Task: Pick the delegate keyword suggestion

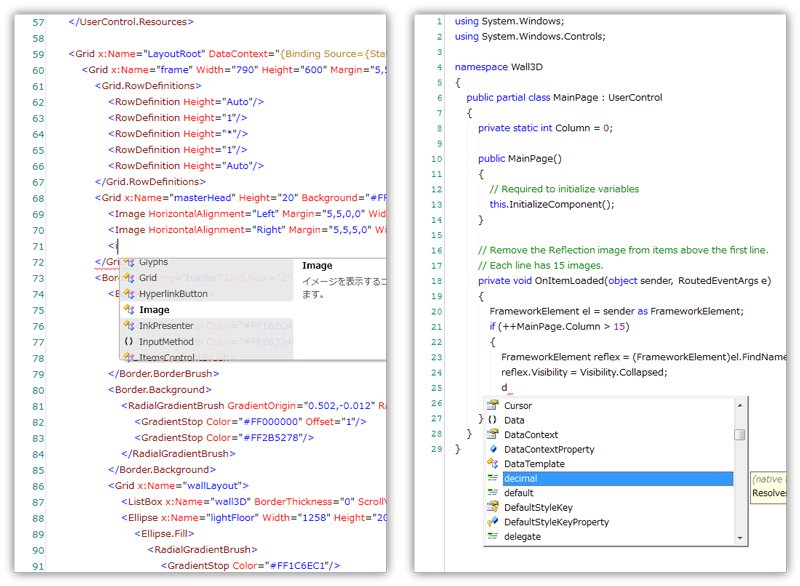Action: pyautogui.click(x=522, y=537)
